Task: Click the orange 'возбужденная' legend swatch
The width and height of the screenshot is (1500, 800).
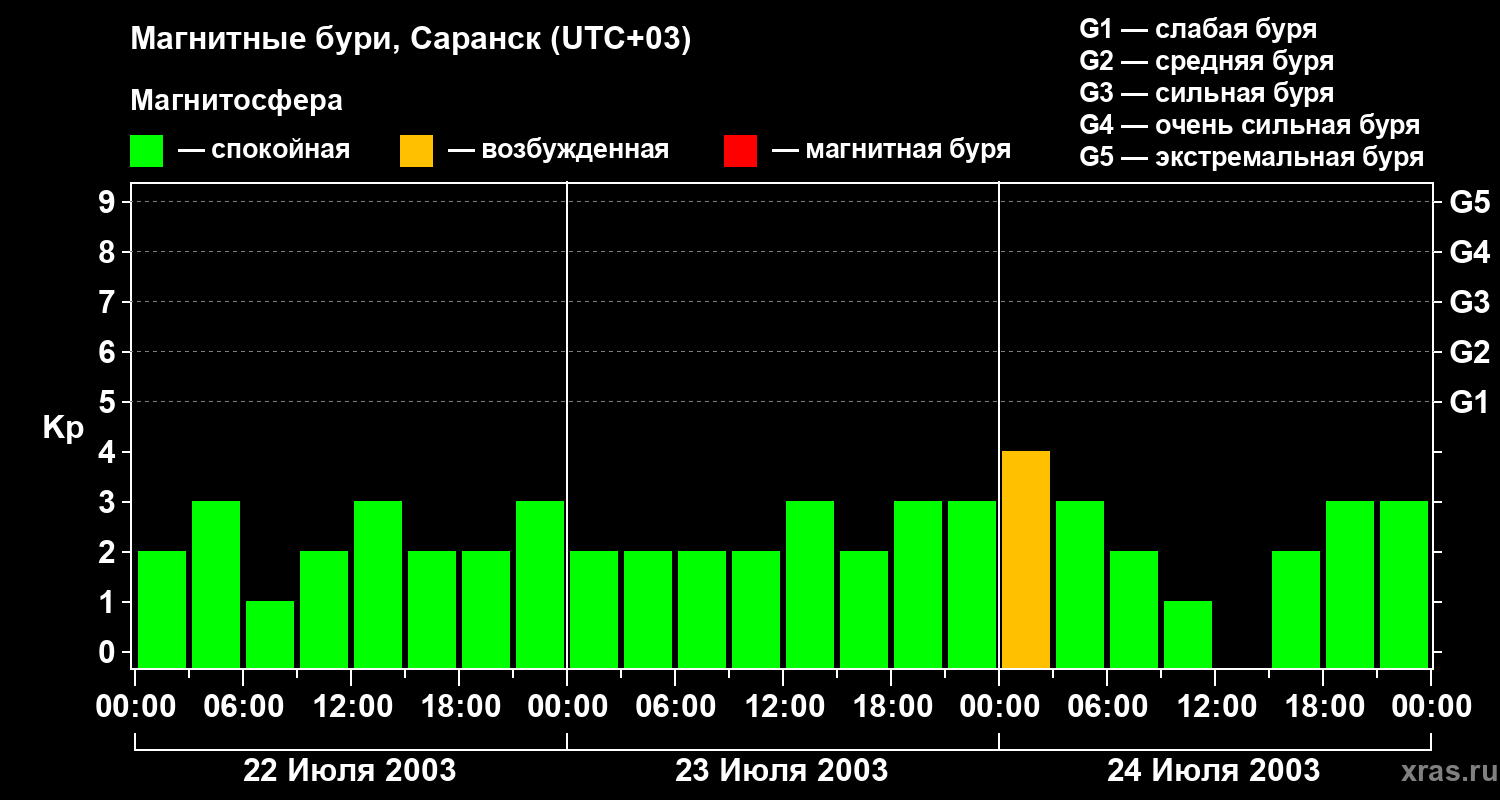Action: (416, 151)
